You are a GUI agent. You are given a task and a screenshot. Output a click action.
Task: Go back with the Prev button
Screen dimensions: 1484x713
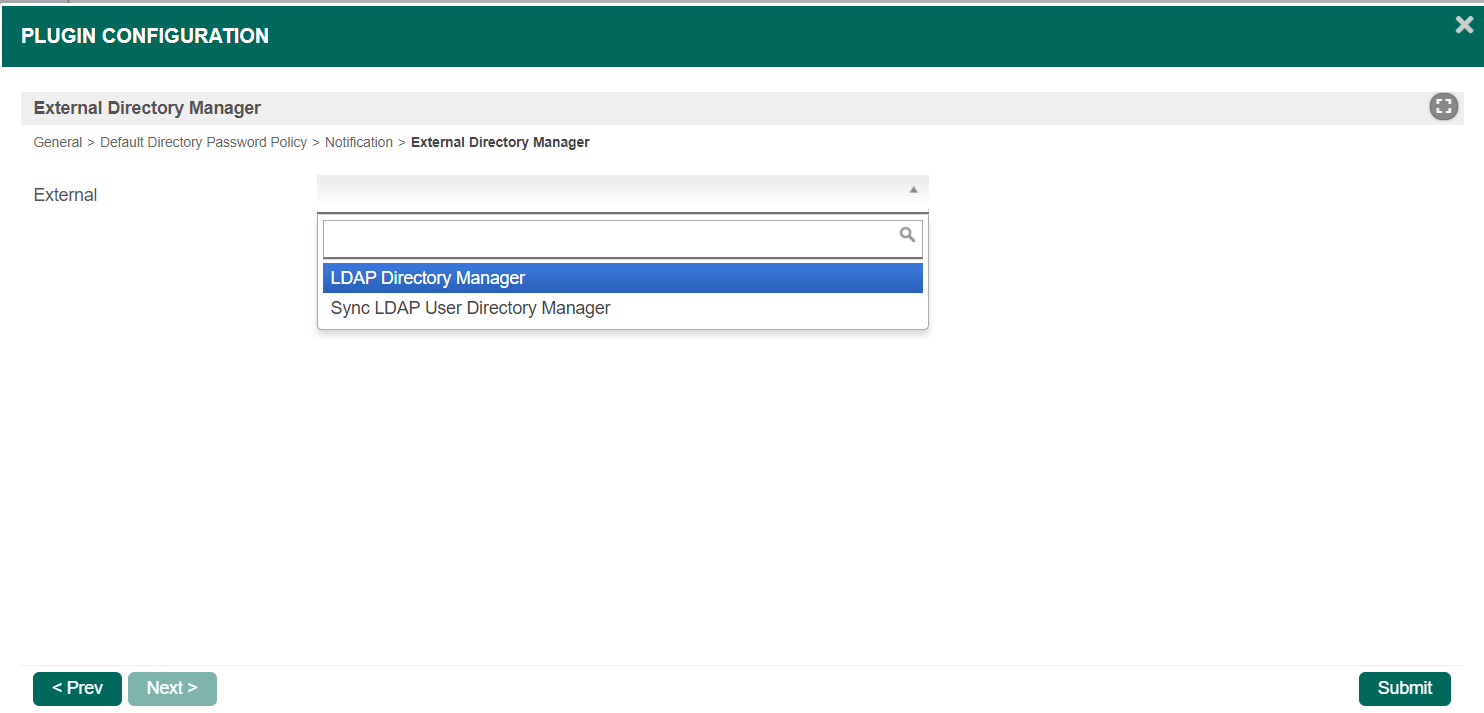click(77, 688)
